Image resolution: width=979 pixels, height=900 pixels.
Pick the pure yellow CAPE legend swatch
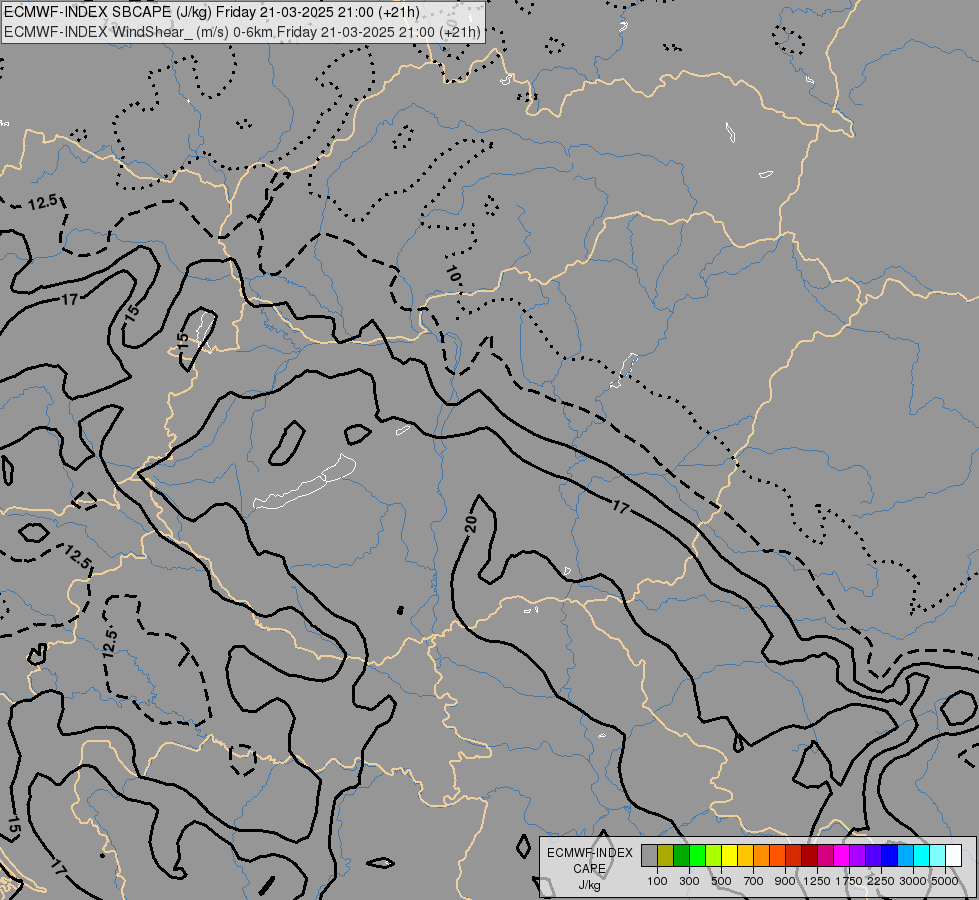coord(729,855)
